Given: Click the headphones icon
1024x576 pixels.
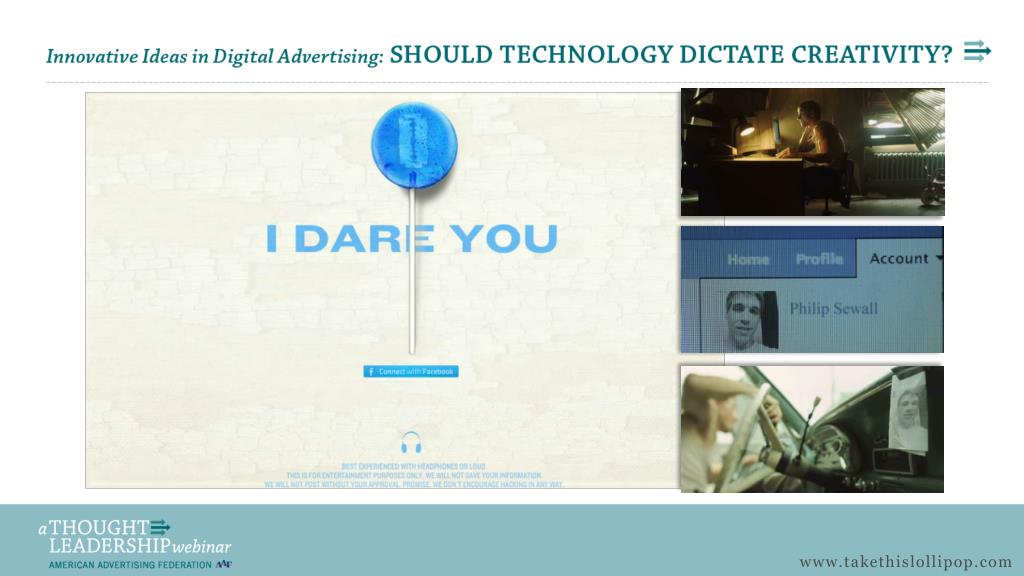Looking at the screenshot, I should (x=411, y=443).
